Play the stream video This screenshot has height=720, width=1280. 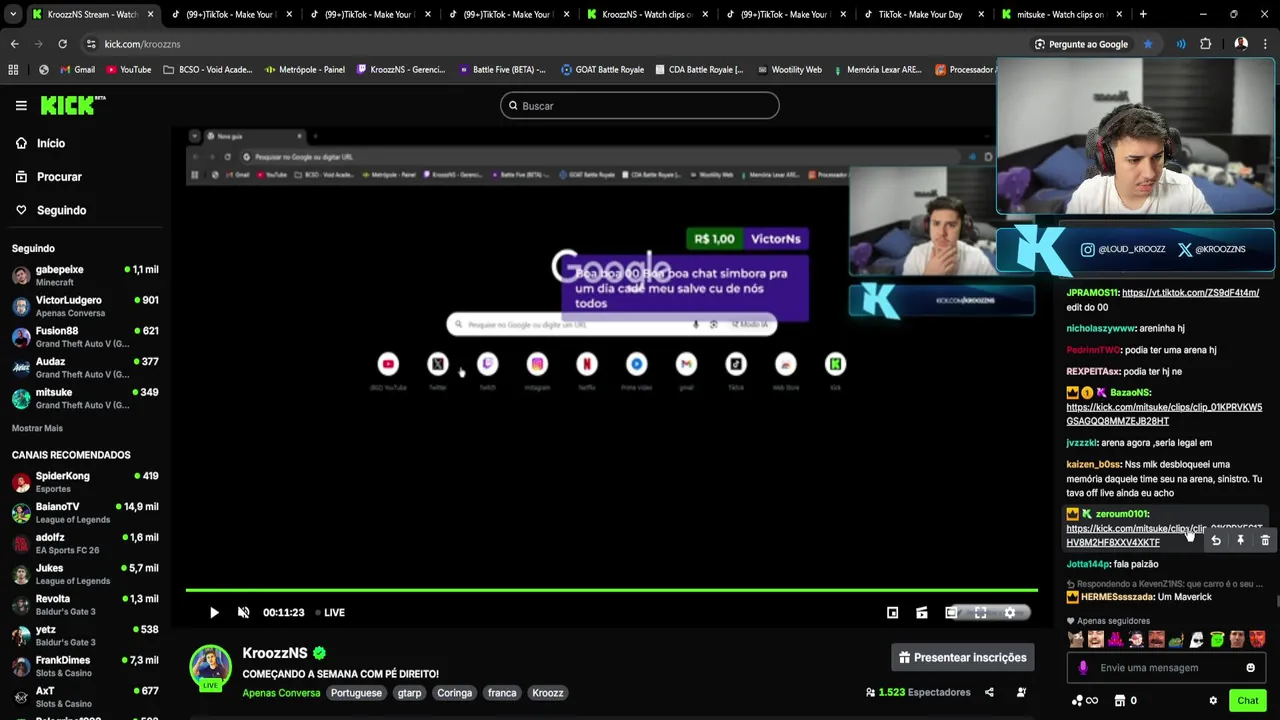click(x=214, y=613)
